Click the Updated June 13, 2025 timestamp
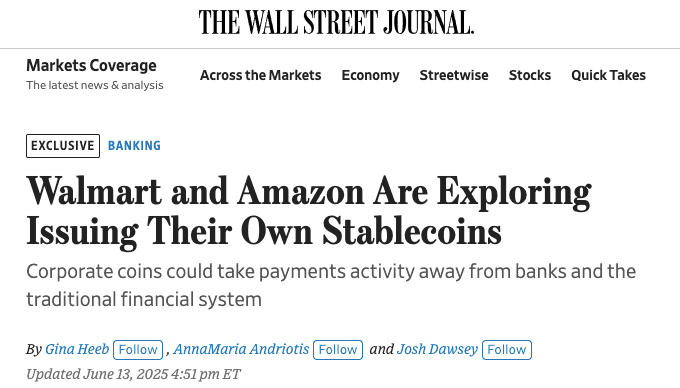 pyautogui.click(x=133, y=374)
